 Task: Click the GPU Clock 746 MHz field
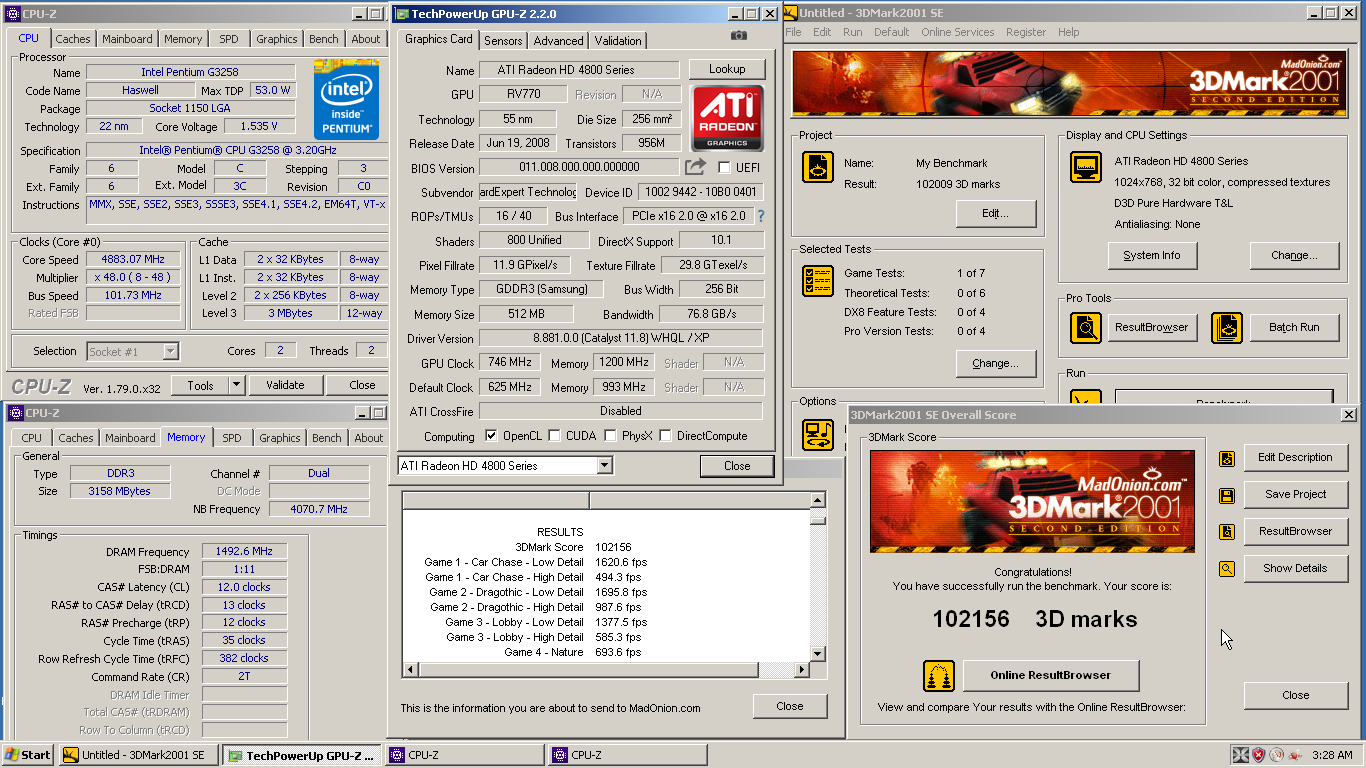pos(510,362)
